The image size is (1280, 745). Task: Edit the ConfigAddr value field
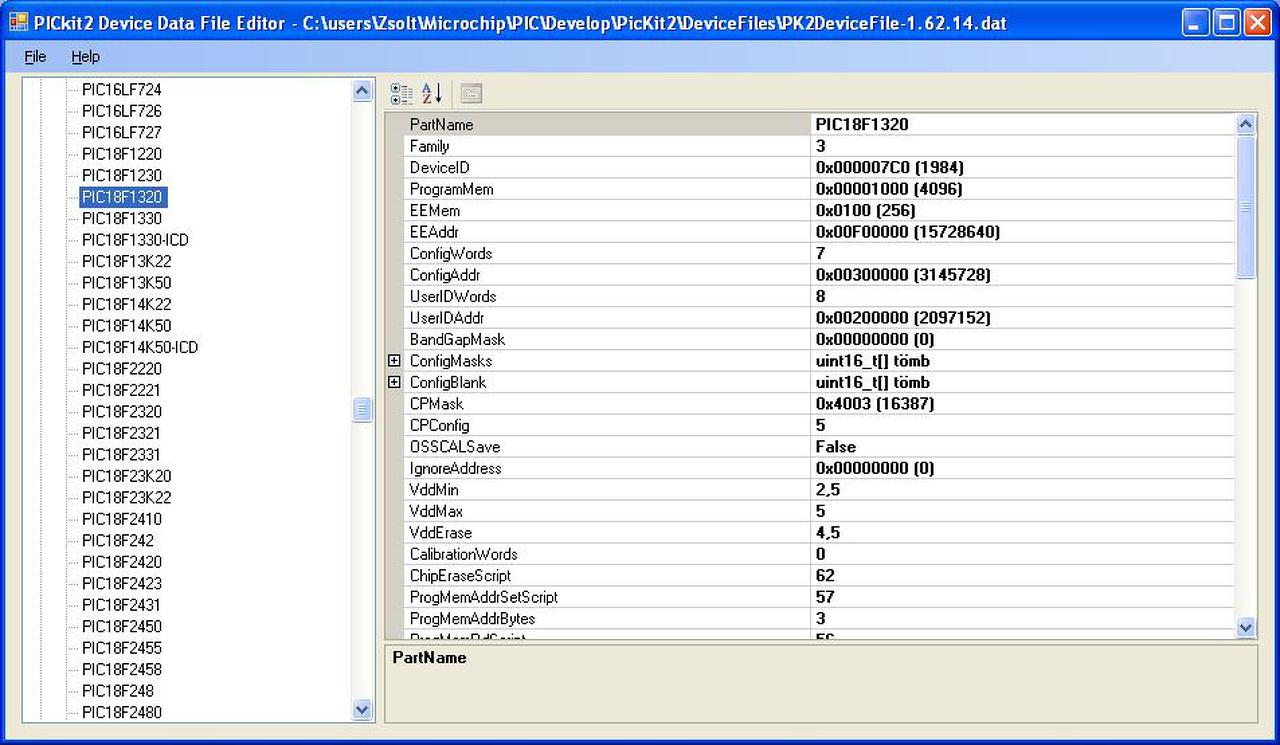pyautogui.click(x=1023, y=275)
